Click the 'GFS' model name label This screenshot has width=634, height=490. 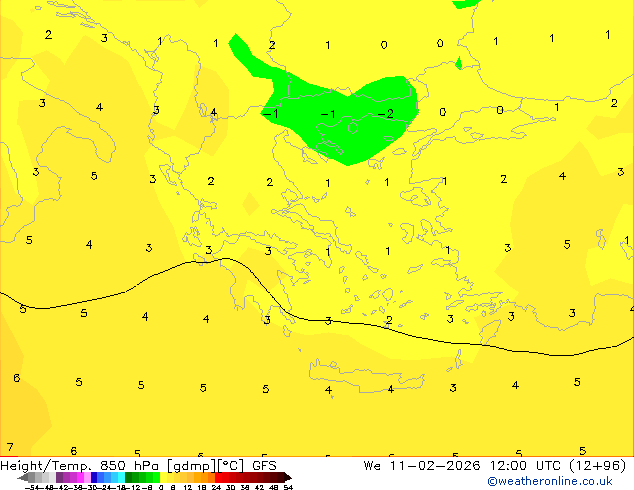(264, 466)
